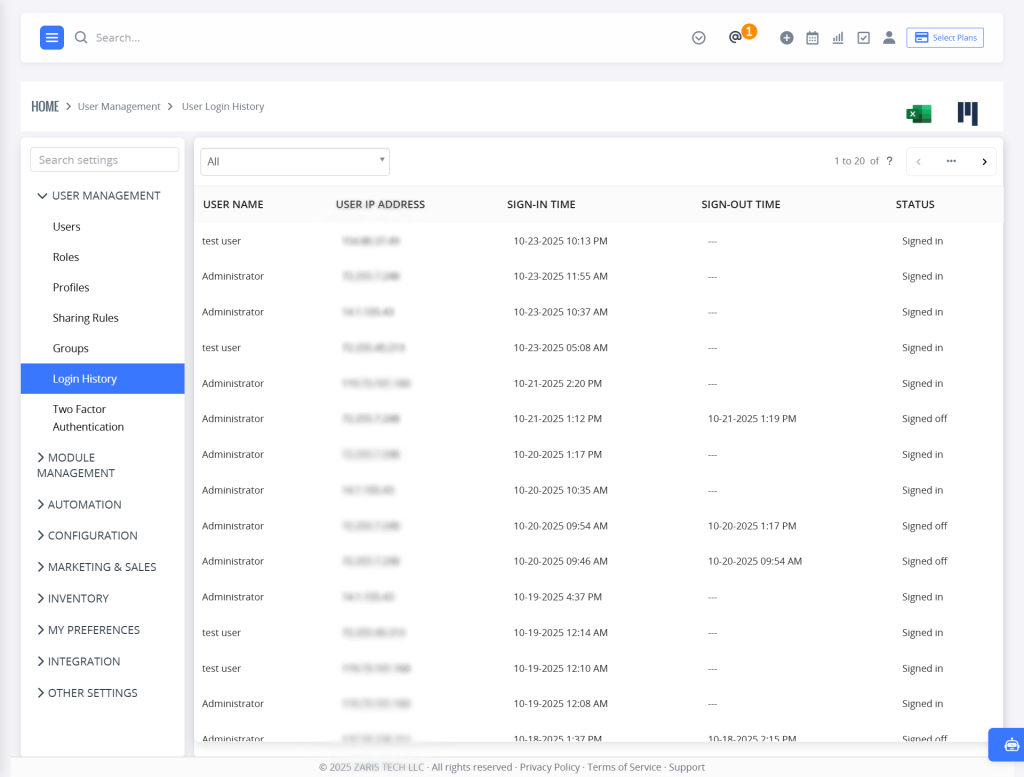Image resolution: width=1024 pixels, height=777 pixels.
Task: Open Profiles settings page
Action: coord(71,287)
